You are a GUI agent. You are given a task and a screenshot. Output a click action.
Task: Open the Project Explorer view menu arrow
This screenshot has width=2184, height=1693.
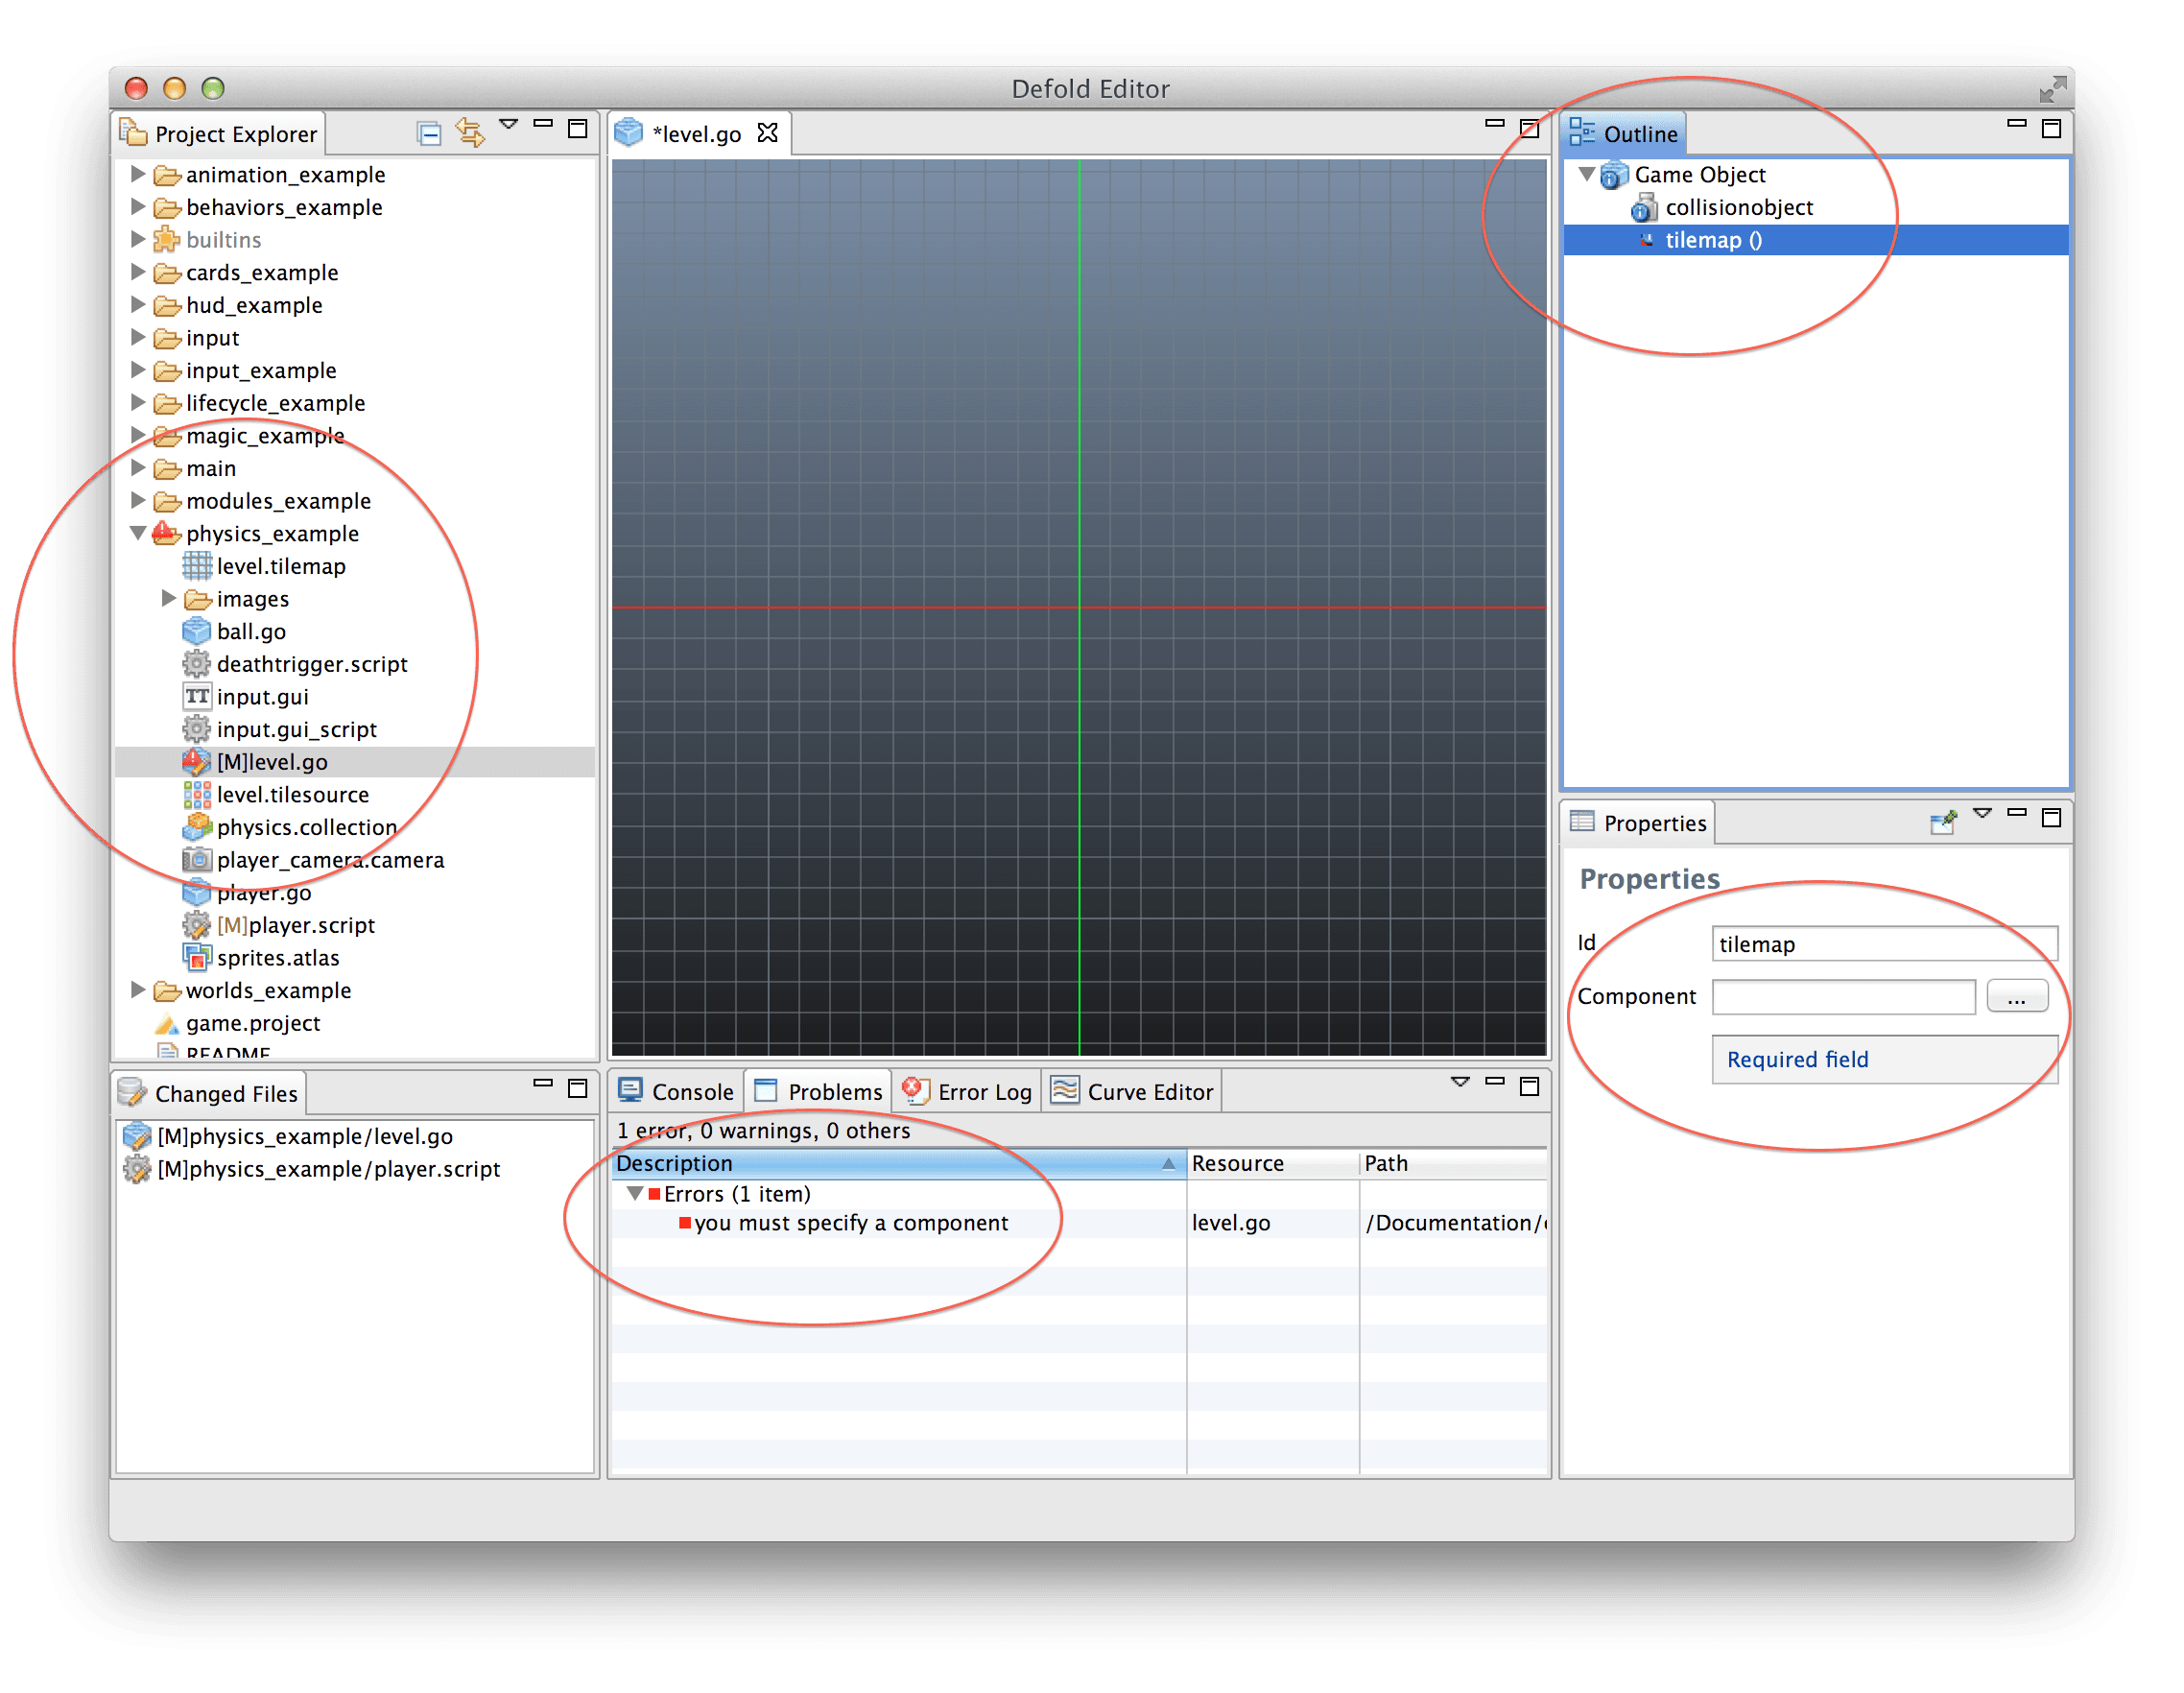(509, 124)
